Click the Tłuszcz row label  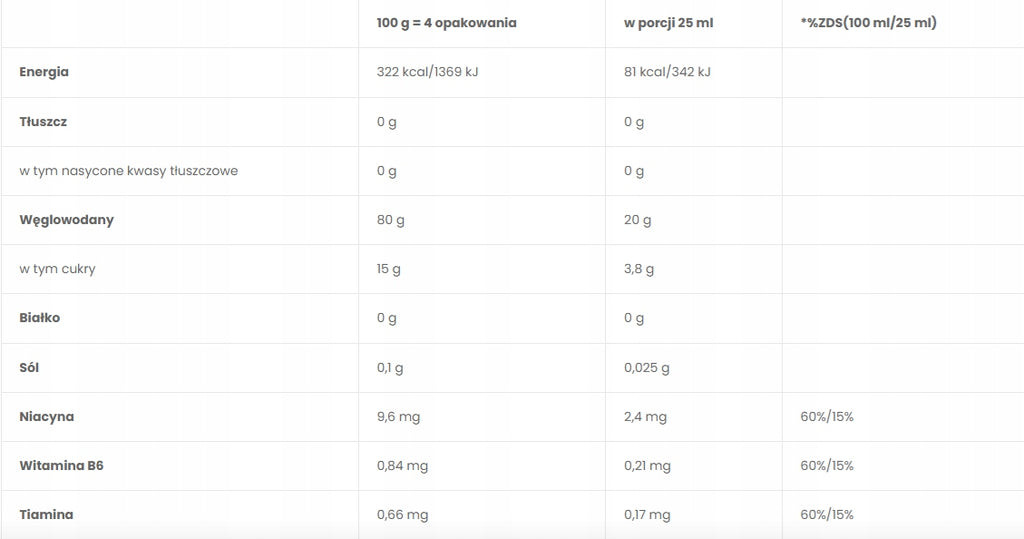43,122
